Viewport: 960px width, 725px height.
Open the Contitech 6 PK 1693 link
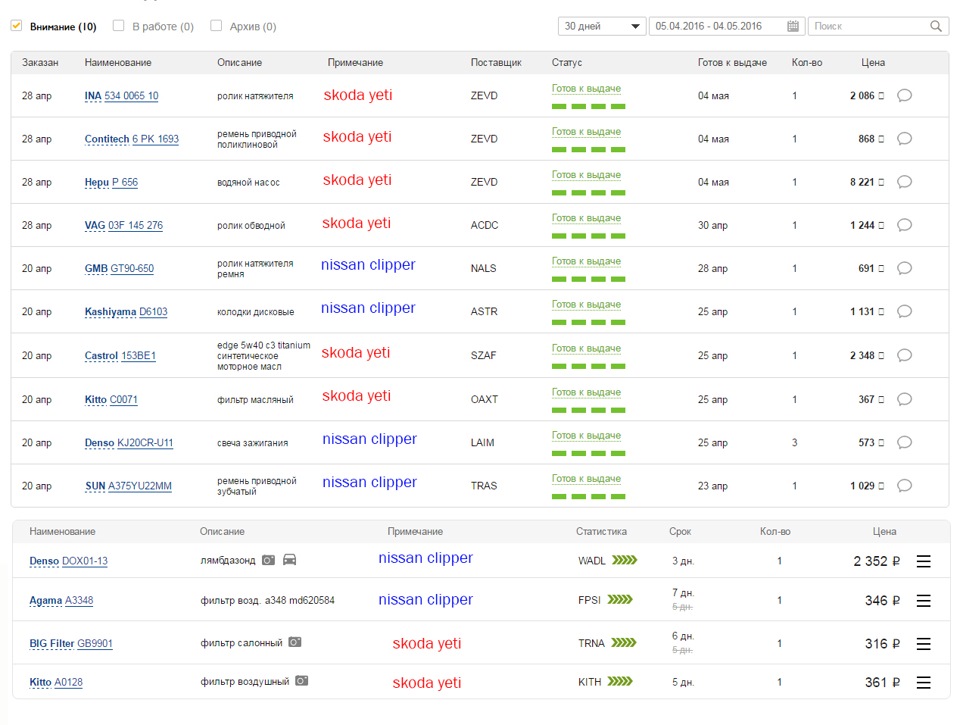click(131, 139)
